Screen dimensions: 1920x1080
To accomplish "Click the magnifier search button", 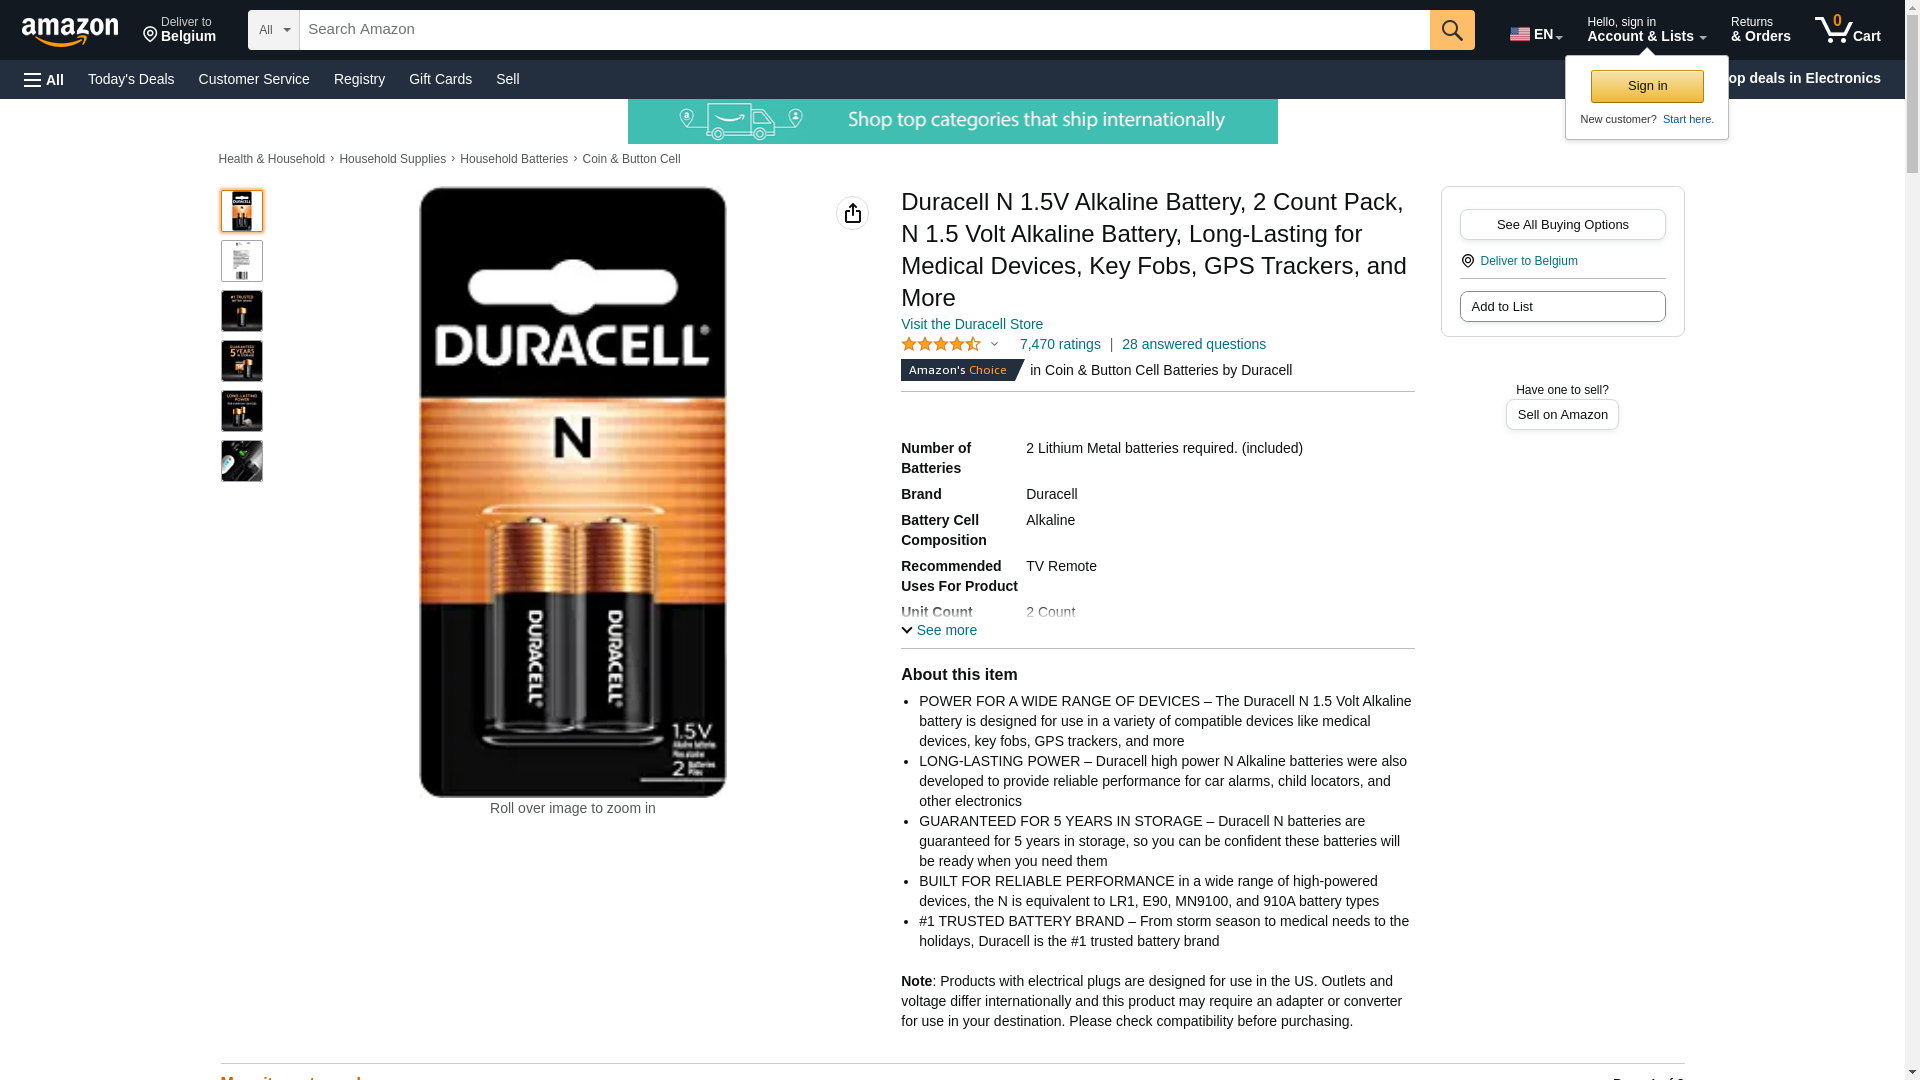I will coord(1452,30).
